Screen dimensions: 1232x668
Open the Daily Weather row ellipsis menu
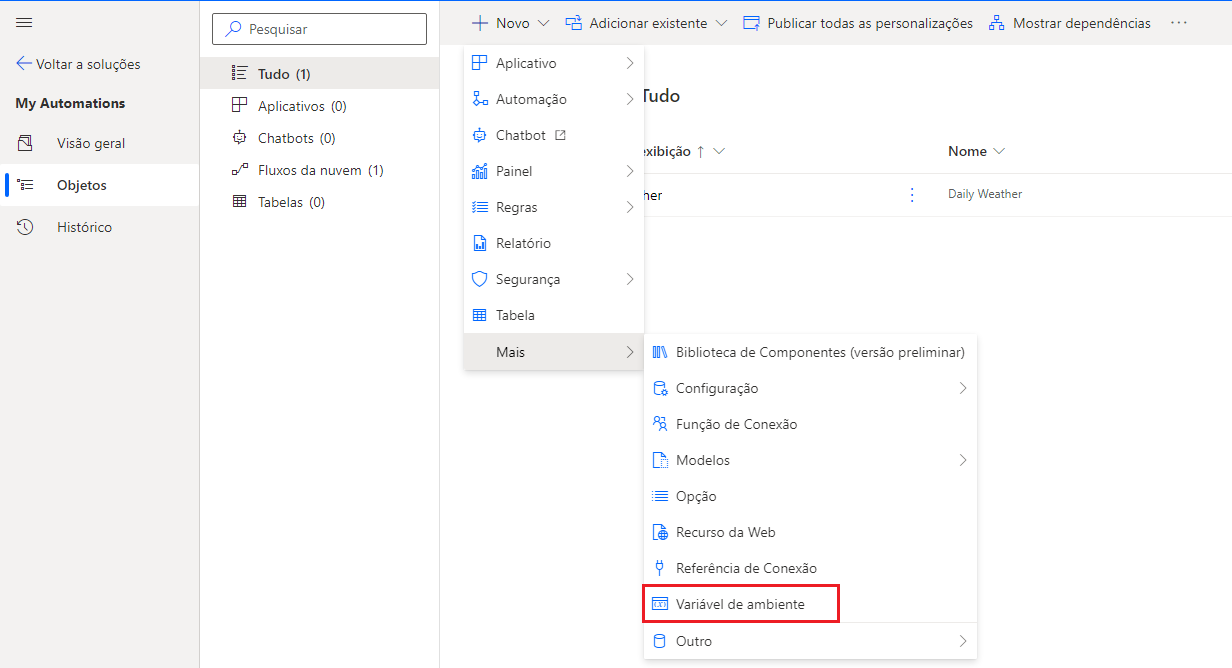[911, 194]
